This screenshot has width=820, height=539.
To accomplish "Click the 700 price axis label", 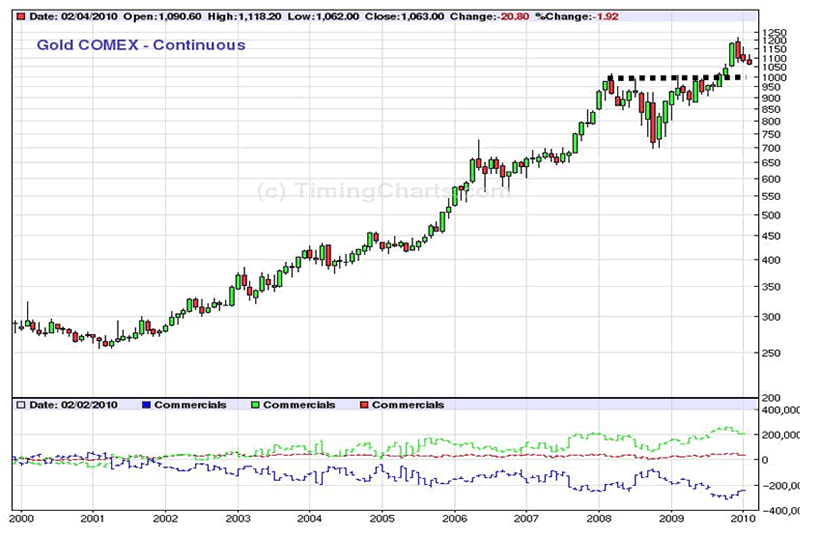I will tap(771, 148).
